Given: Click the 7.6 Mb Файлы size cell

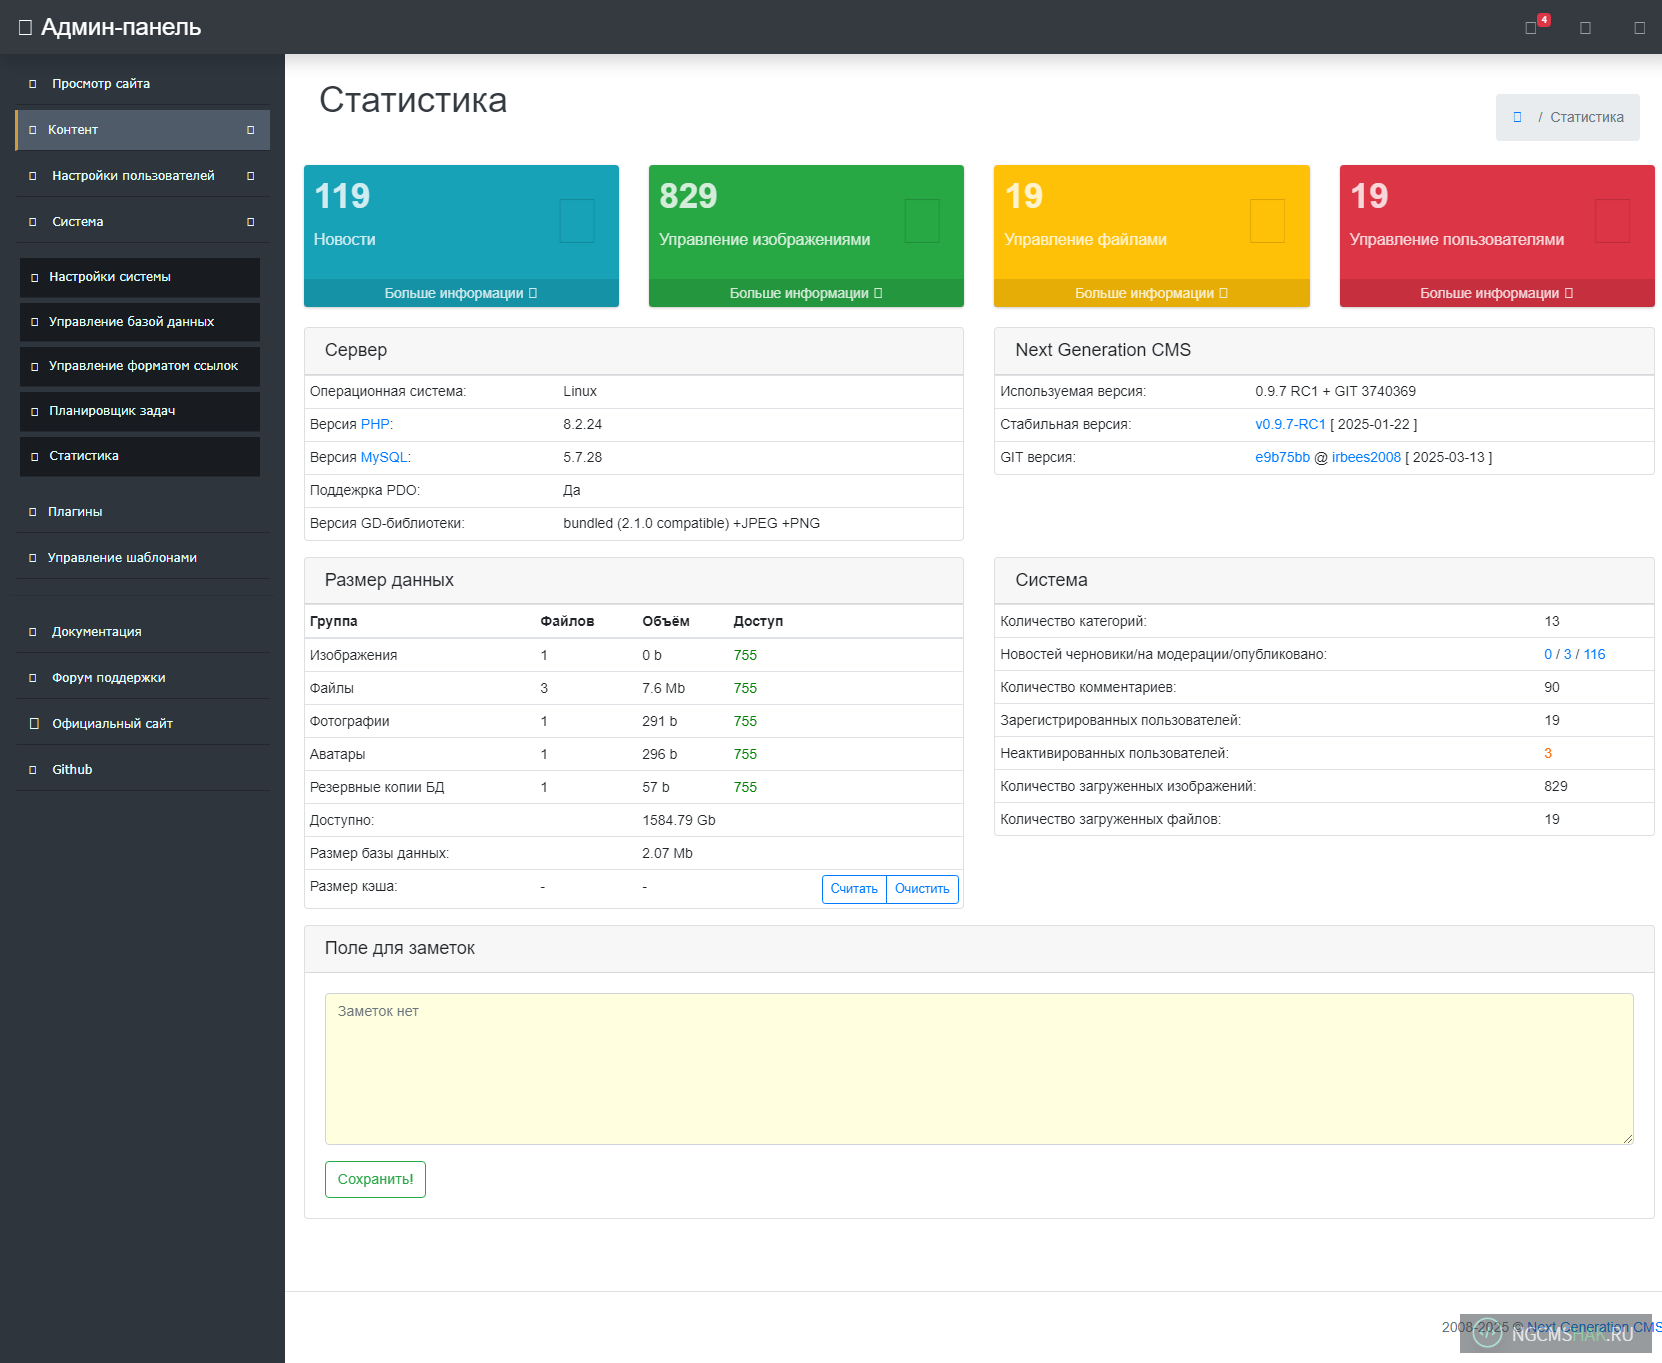Looking at the screenshot, I should [664, 688].
